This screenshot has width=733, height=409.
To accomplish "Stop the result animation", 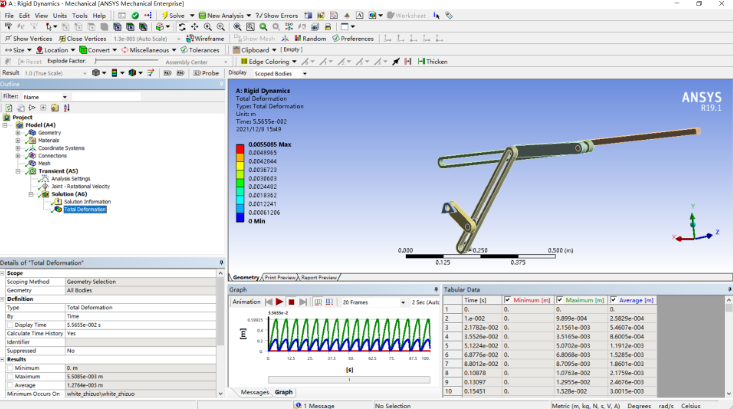I will coord(291,302).
